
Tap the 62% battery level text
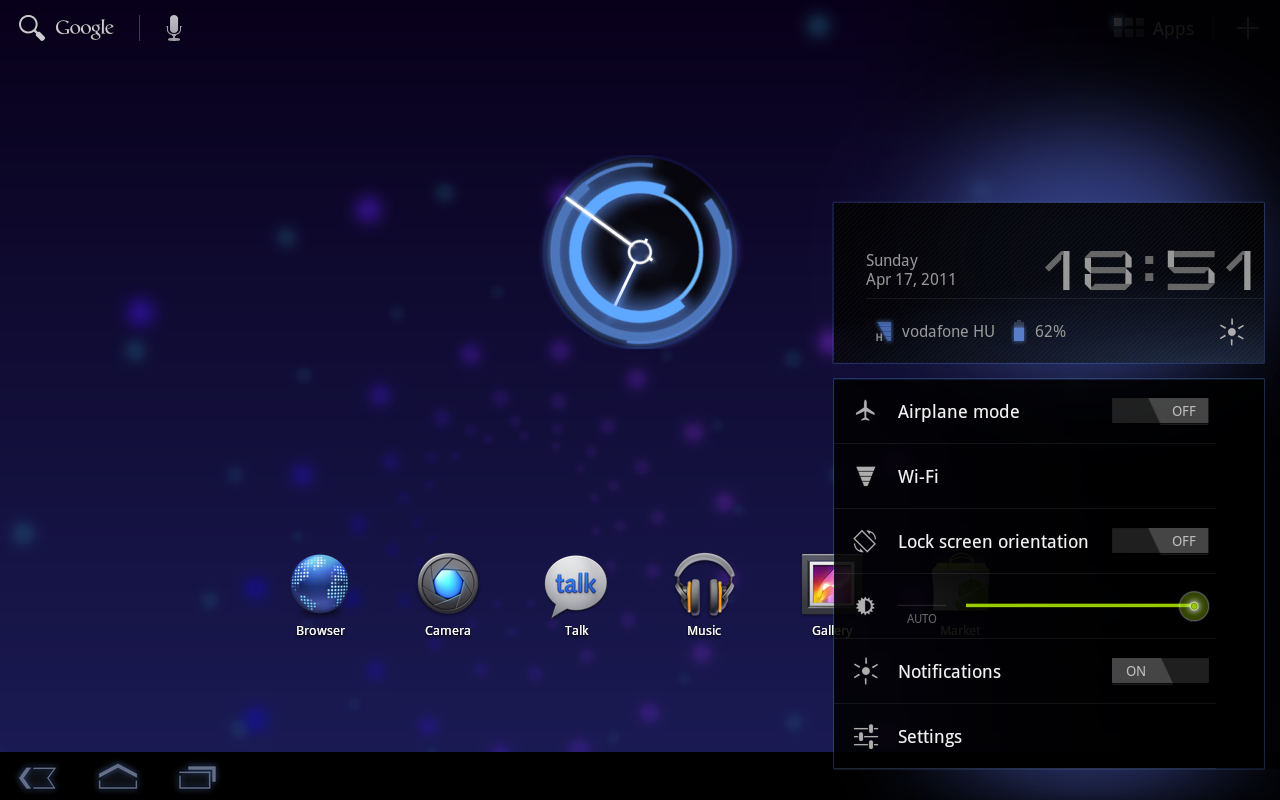(x=1050, y=331)
